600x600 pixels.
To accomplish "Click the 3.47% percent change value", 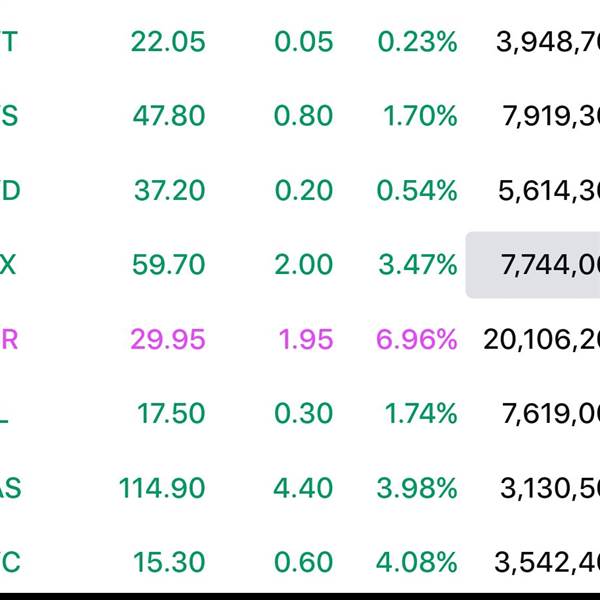I will point(417,265).
